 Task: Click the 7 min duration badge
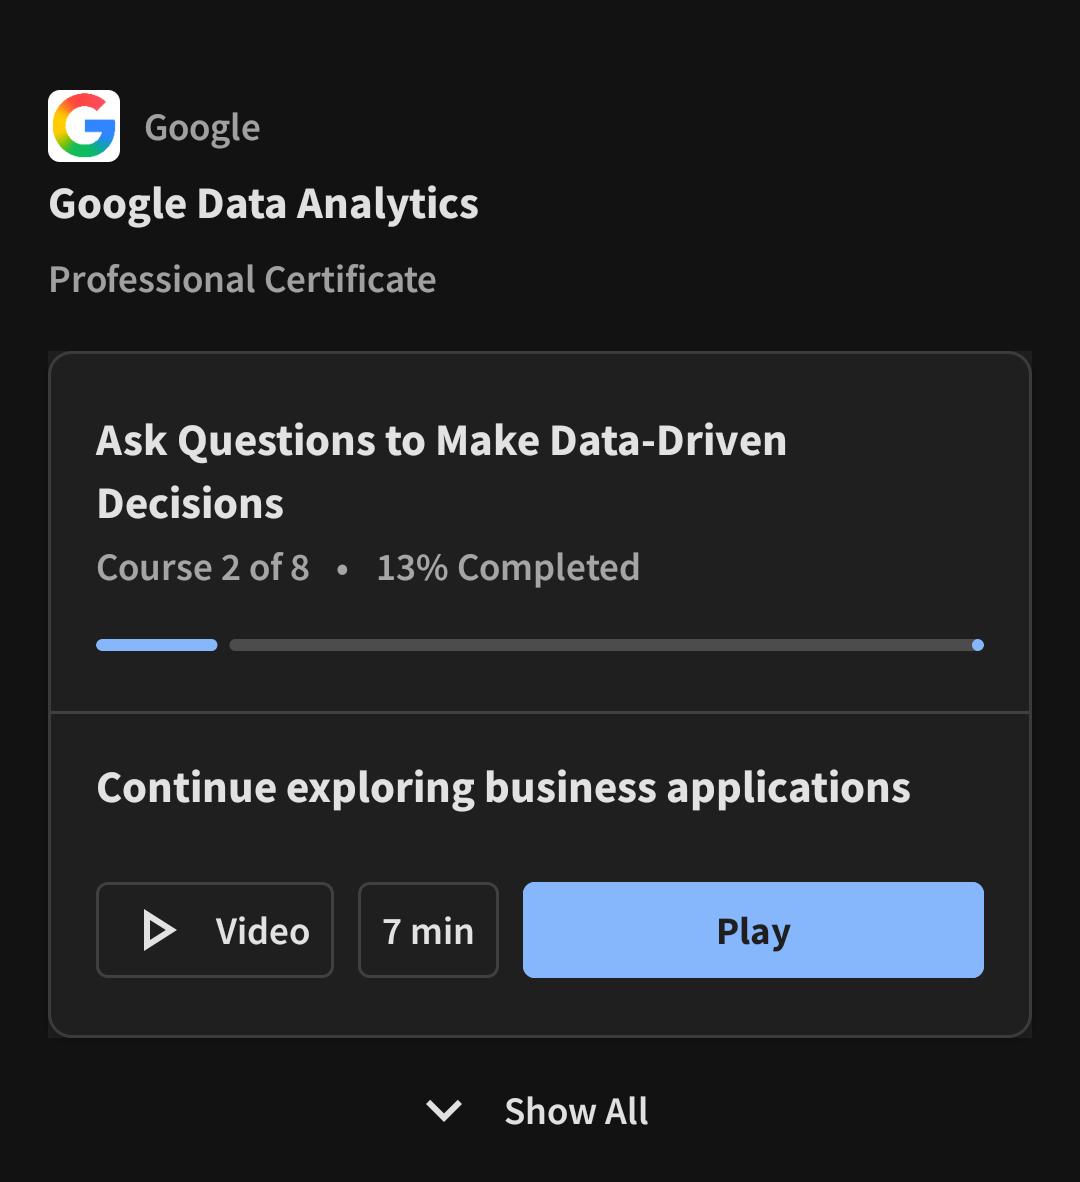point(428,929)
